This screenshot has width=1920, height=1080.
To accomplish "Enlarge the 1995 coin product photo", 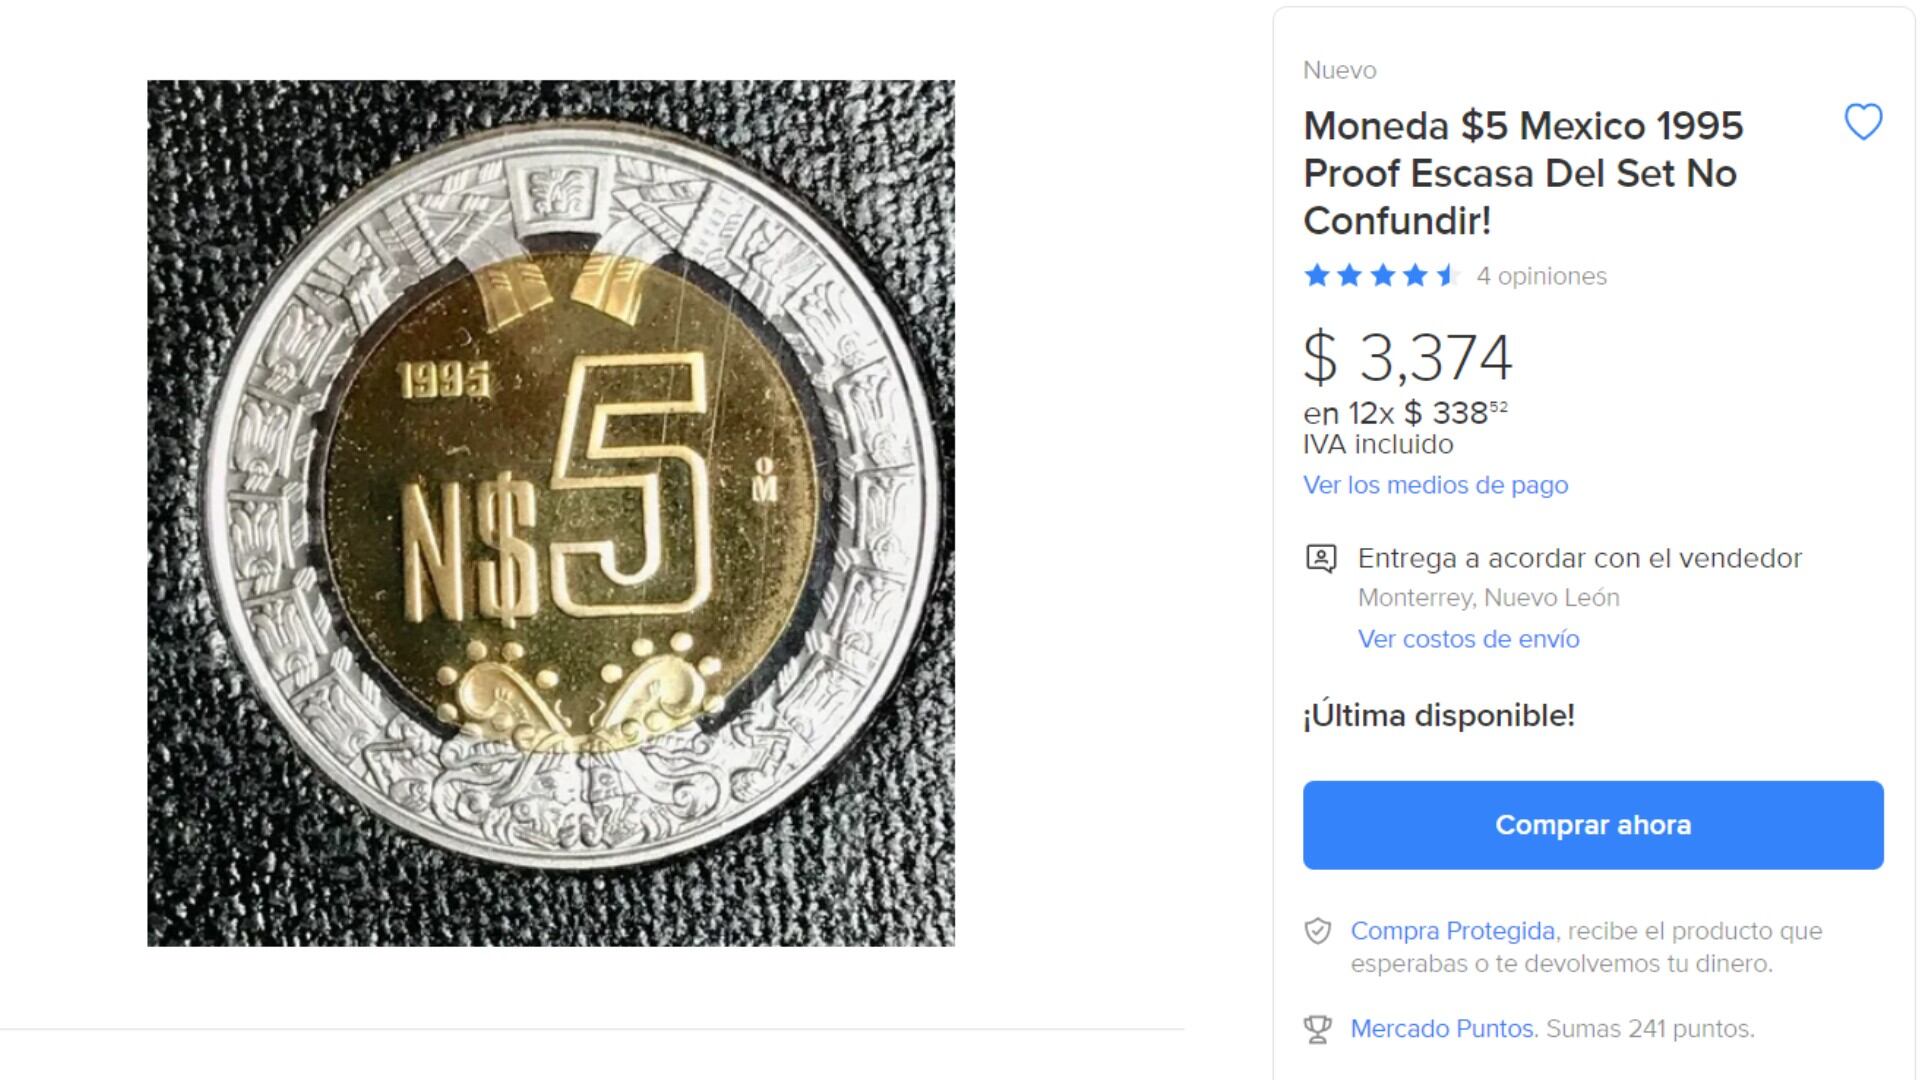I will (x=551, y=513).
